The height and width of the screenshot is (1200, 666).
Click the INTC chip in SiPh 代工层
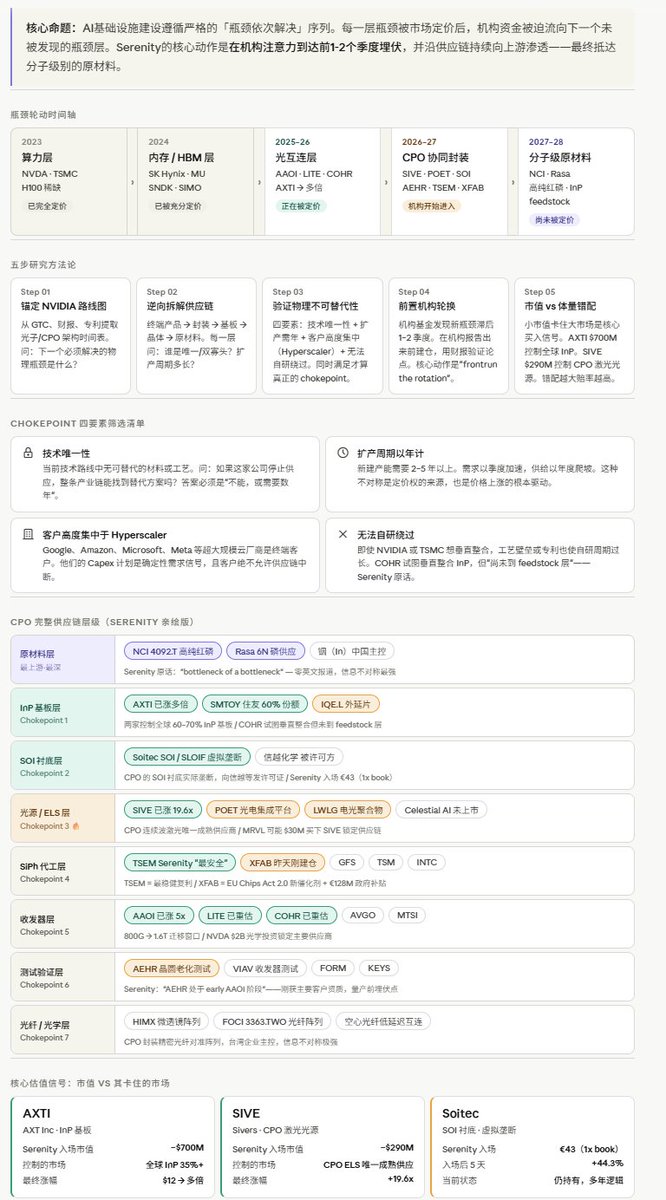(x=427, y=862)
